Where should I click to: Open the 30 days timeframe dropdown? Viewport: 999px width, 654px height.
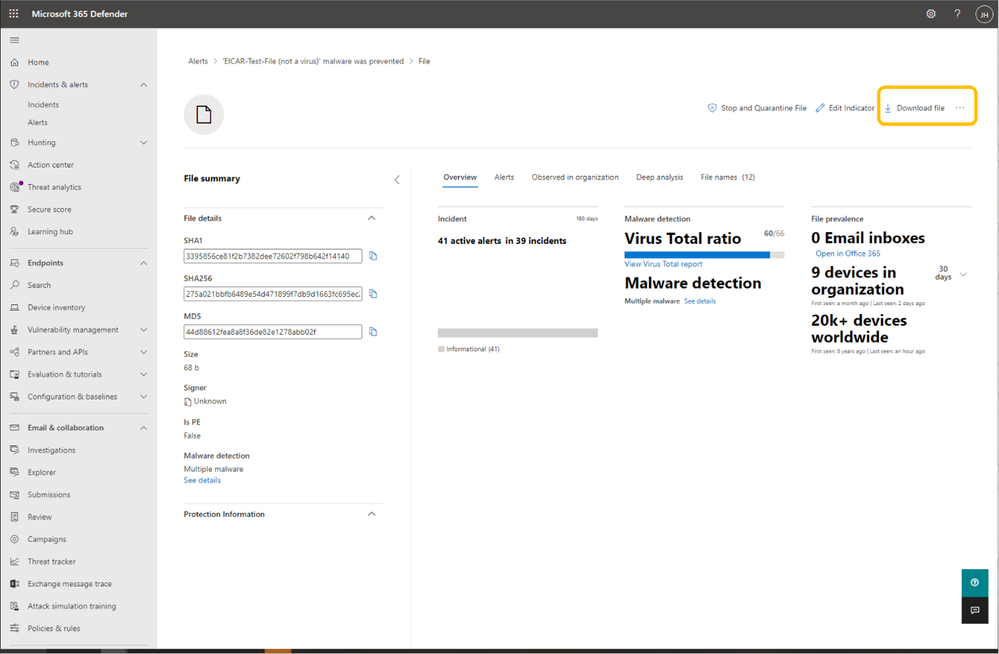pos(963,275)
